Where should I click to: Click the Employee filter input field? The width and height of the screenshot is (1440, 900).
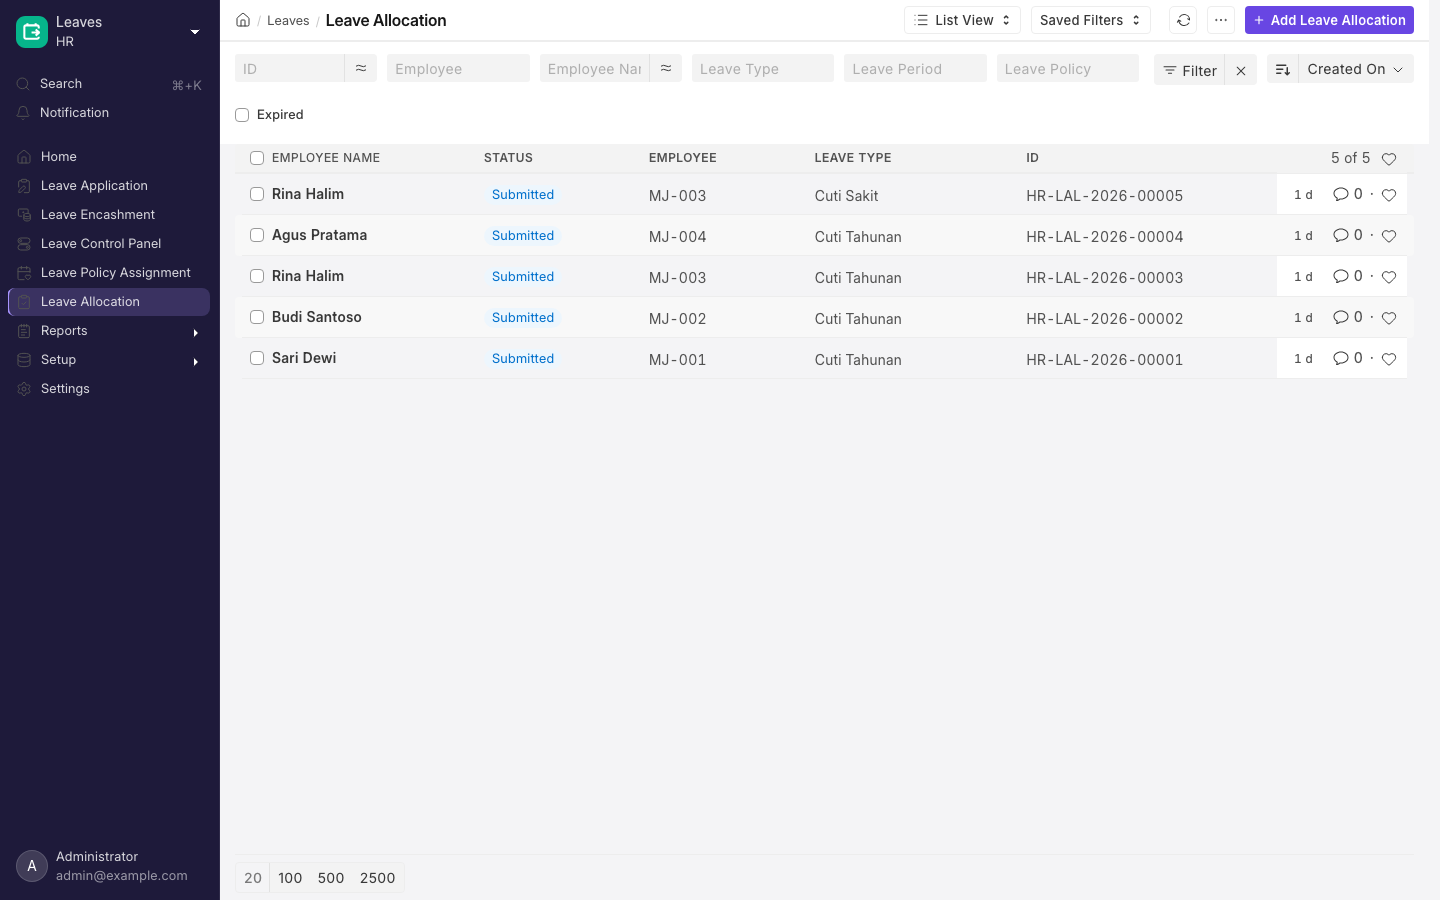[458, 68]
